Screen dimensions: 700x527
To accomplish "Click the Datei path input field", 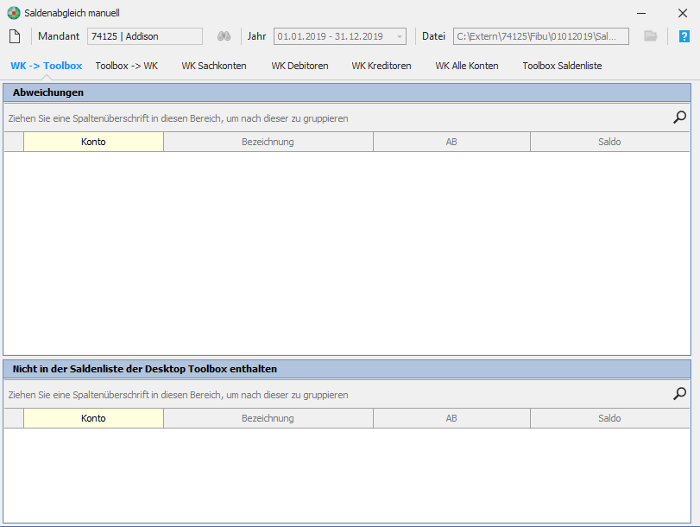I will 541,37.
